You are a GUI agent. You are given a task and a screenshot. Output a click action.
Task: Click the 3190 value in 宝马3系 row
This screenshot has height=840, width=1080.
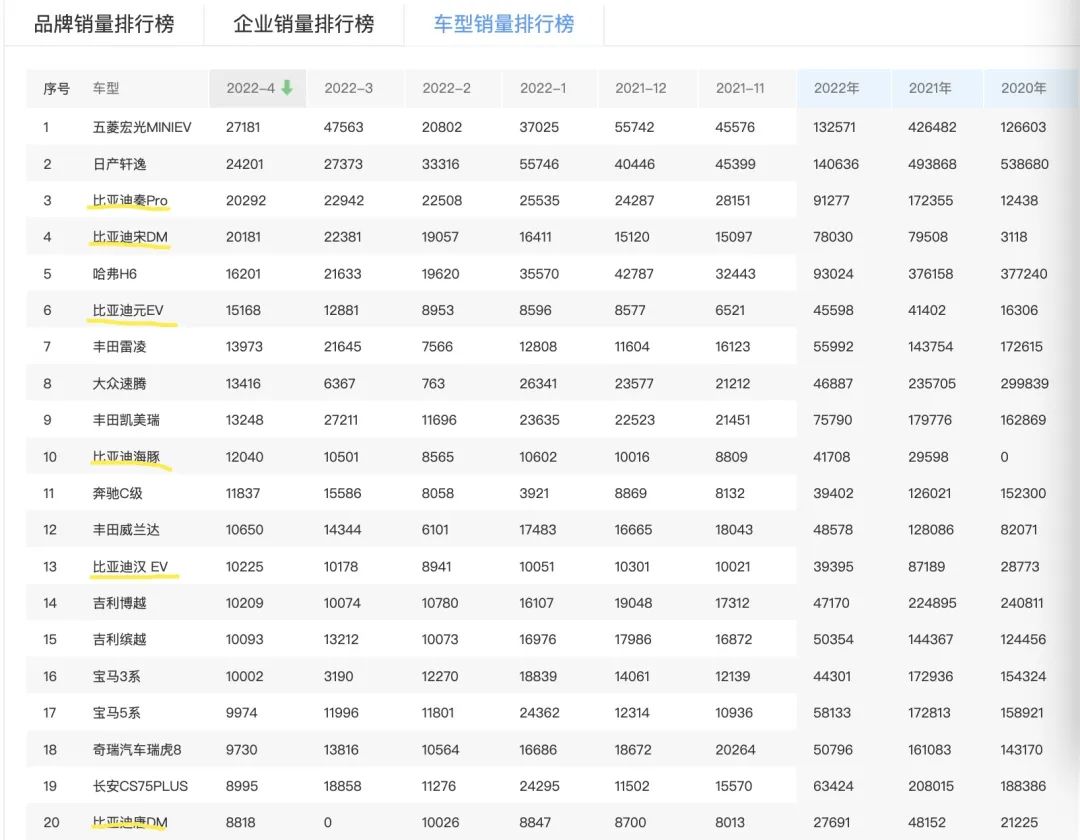pos(338,677)
